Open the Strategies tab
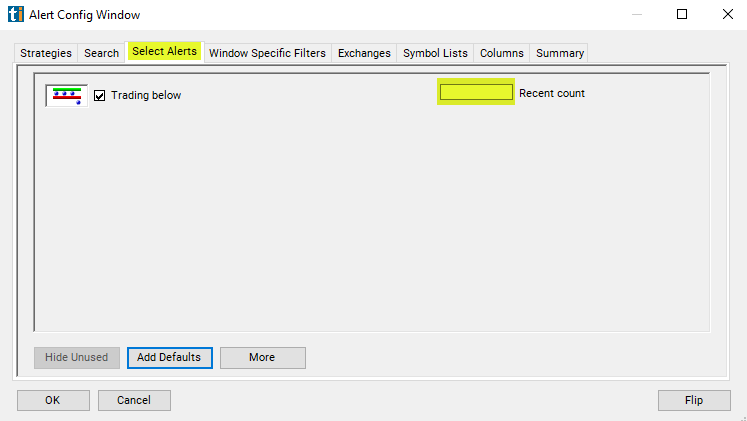 [46, 53]
